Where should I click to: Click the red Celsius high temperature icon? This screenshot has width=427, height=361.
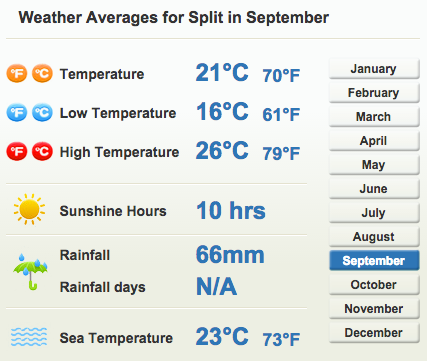pos(42,151)
